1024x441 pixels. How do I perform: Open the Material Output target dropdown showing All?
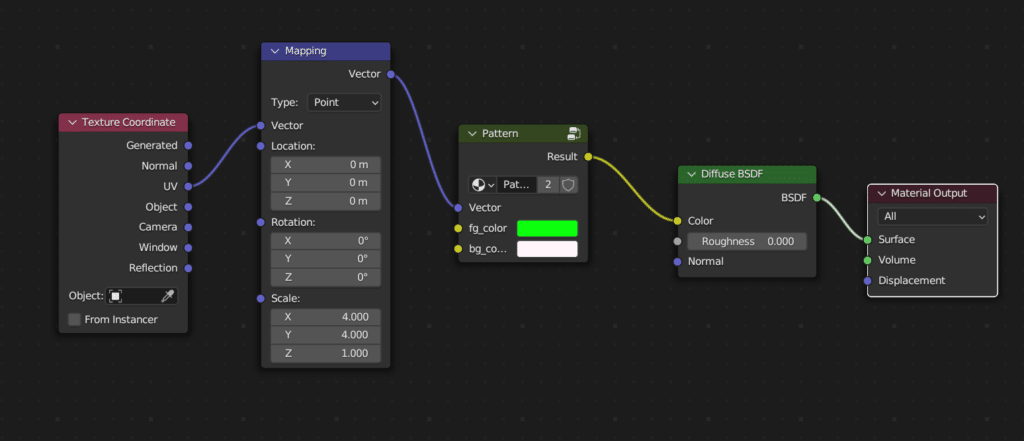point(932,216)
